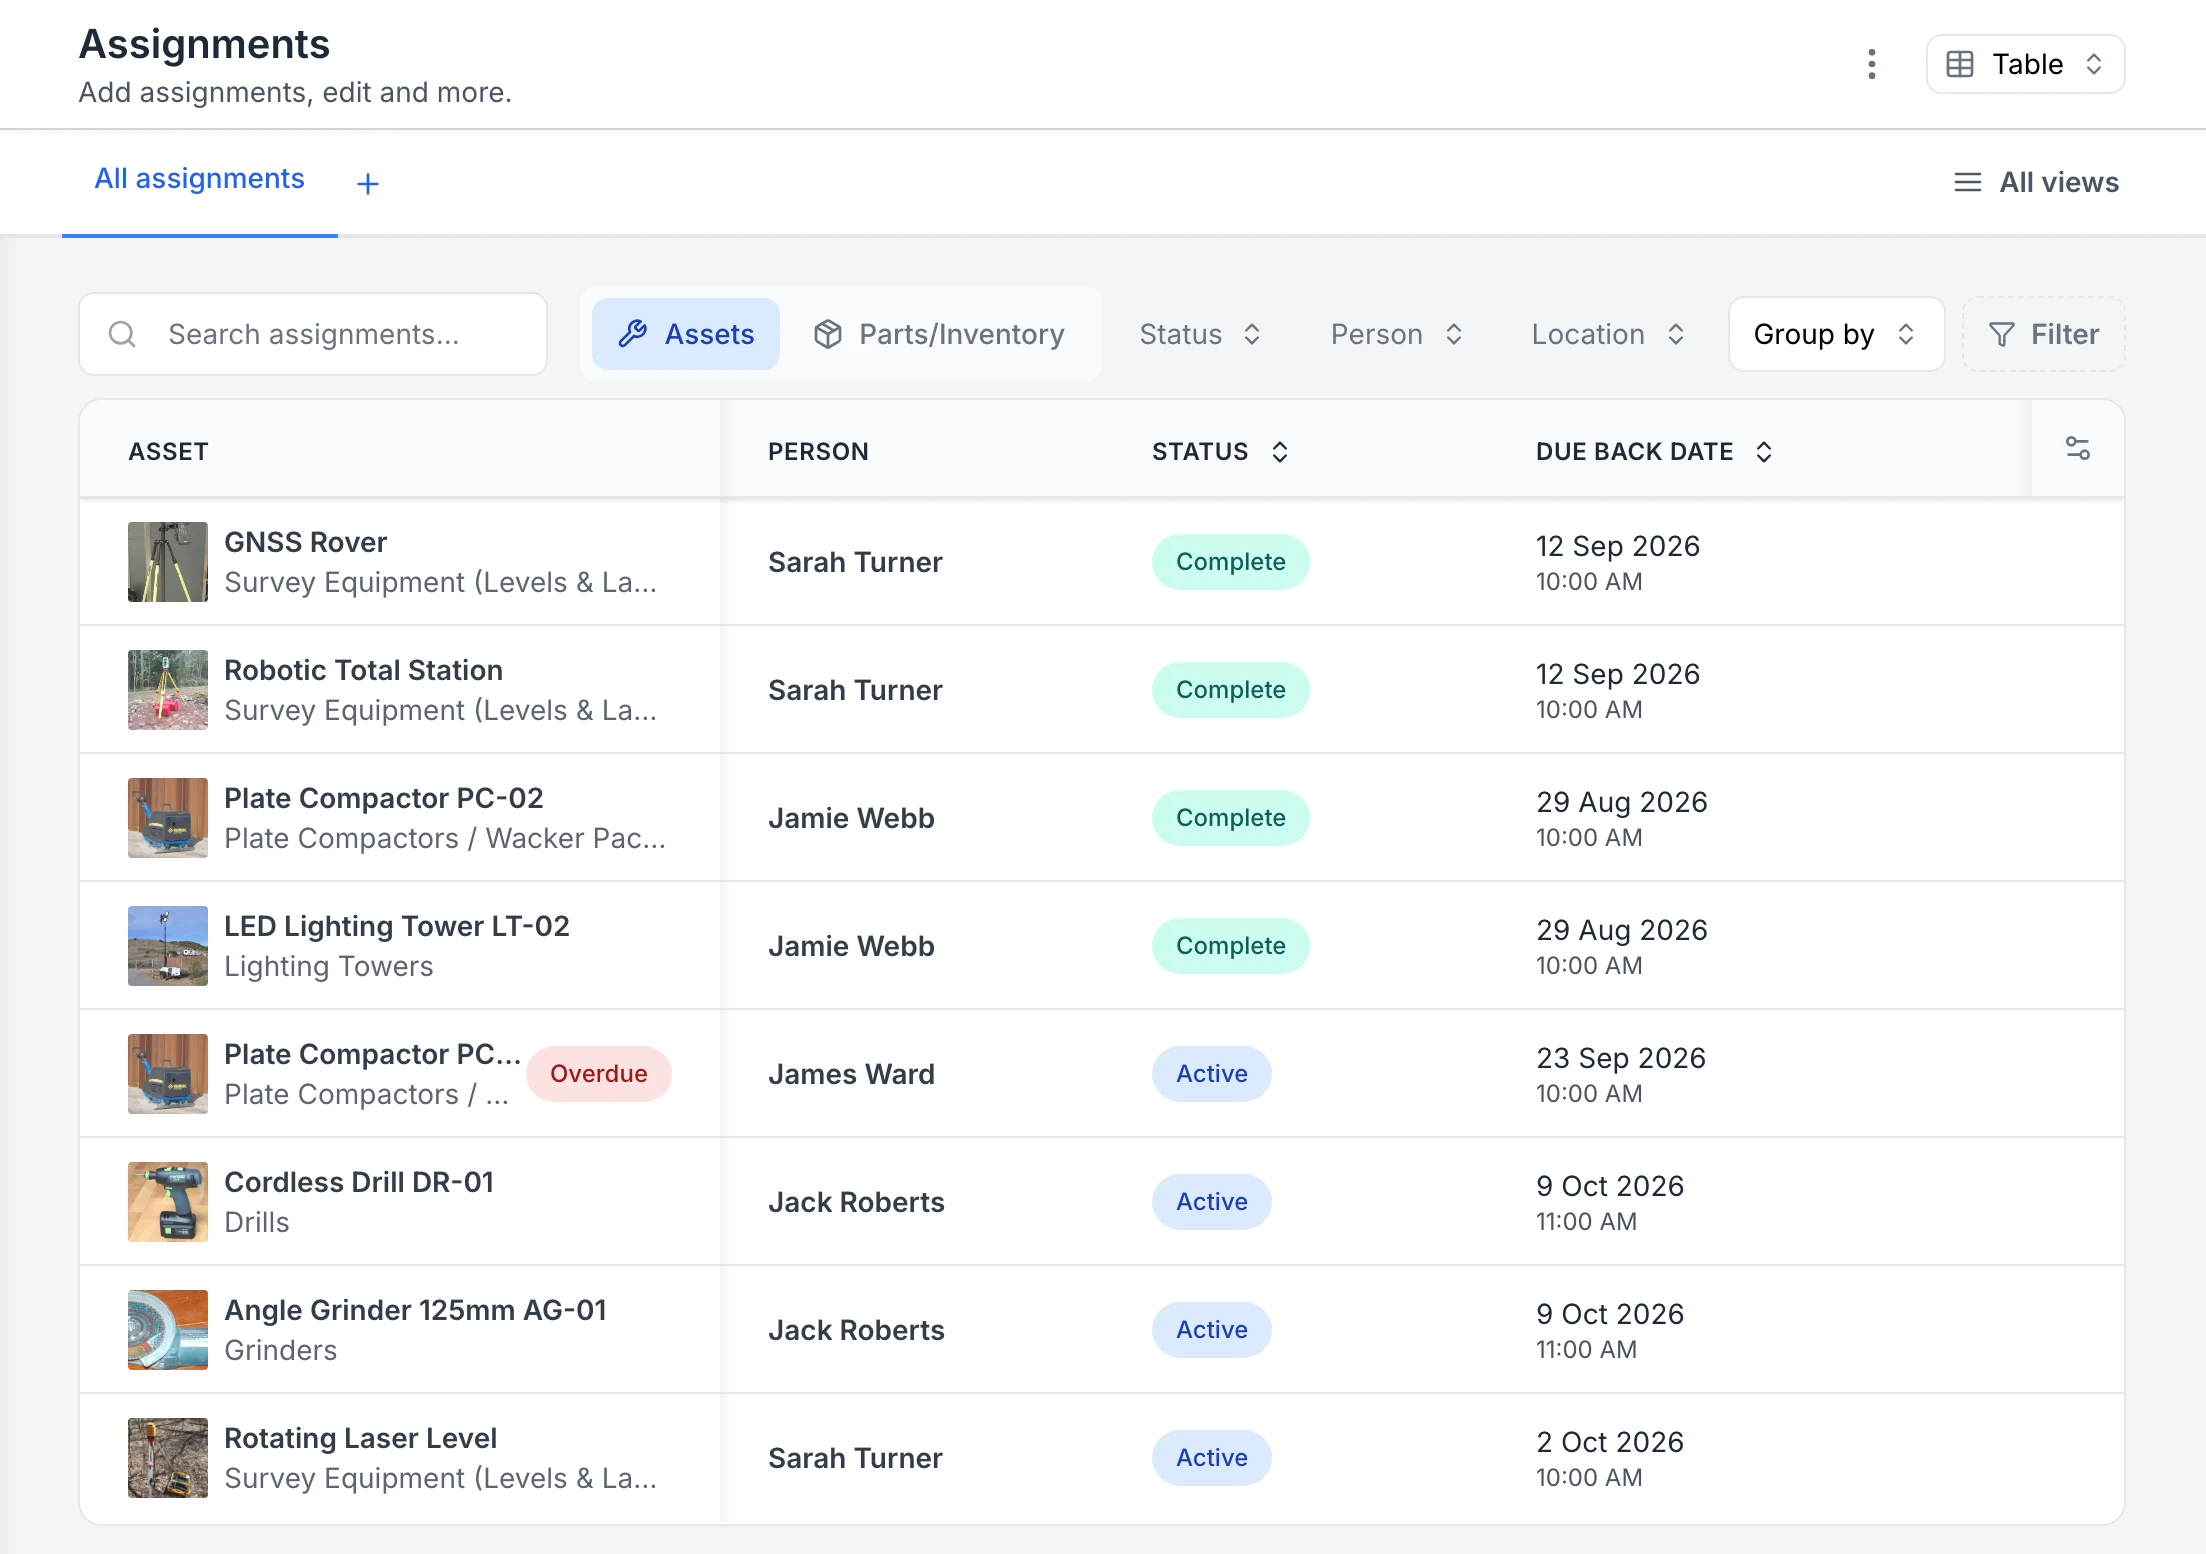2206x1554 pixels.
Task: Toggle to the Assets segment
Action: pos(686,334)
